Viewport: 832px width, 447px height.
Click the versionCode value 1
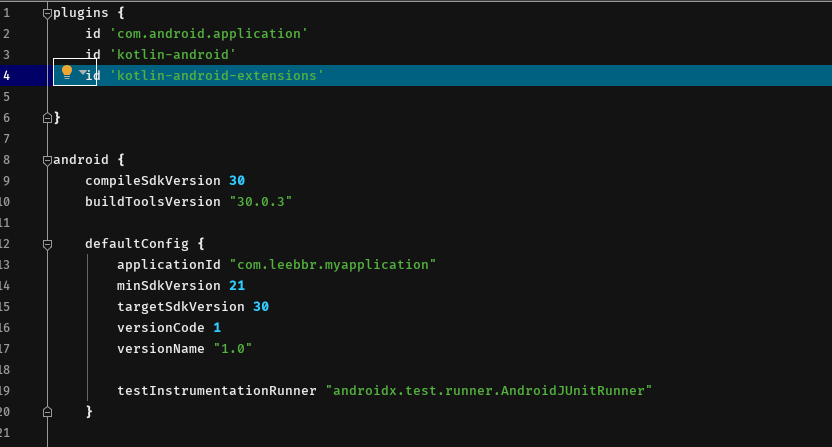point(216,328)
